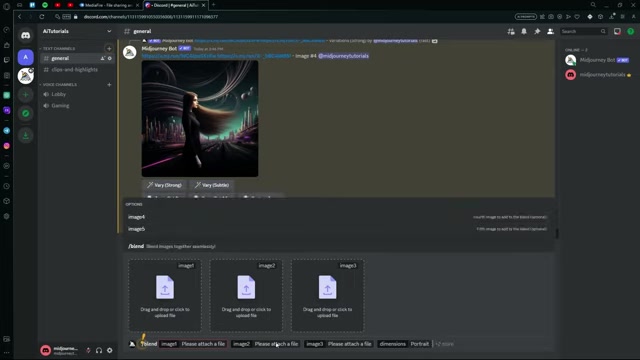Screen dimensions: 640x360
Task: Click the Vary (Strong) button
Action: pos(165,185)
